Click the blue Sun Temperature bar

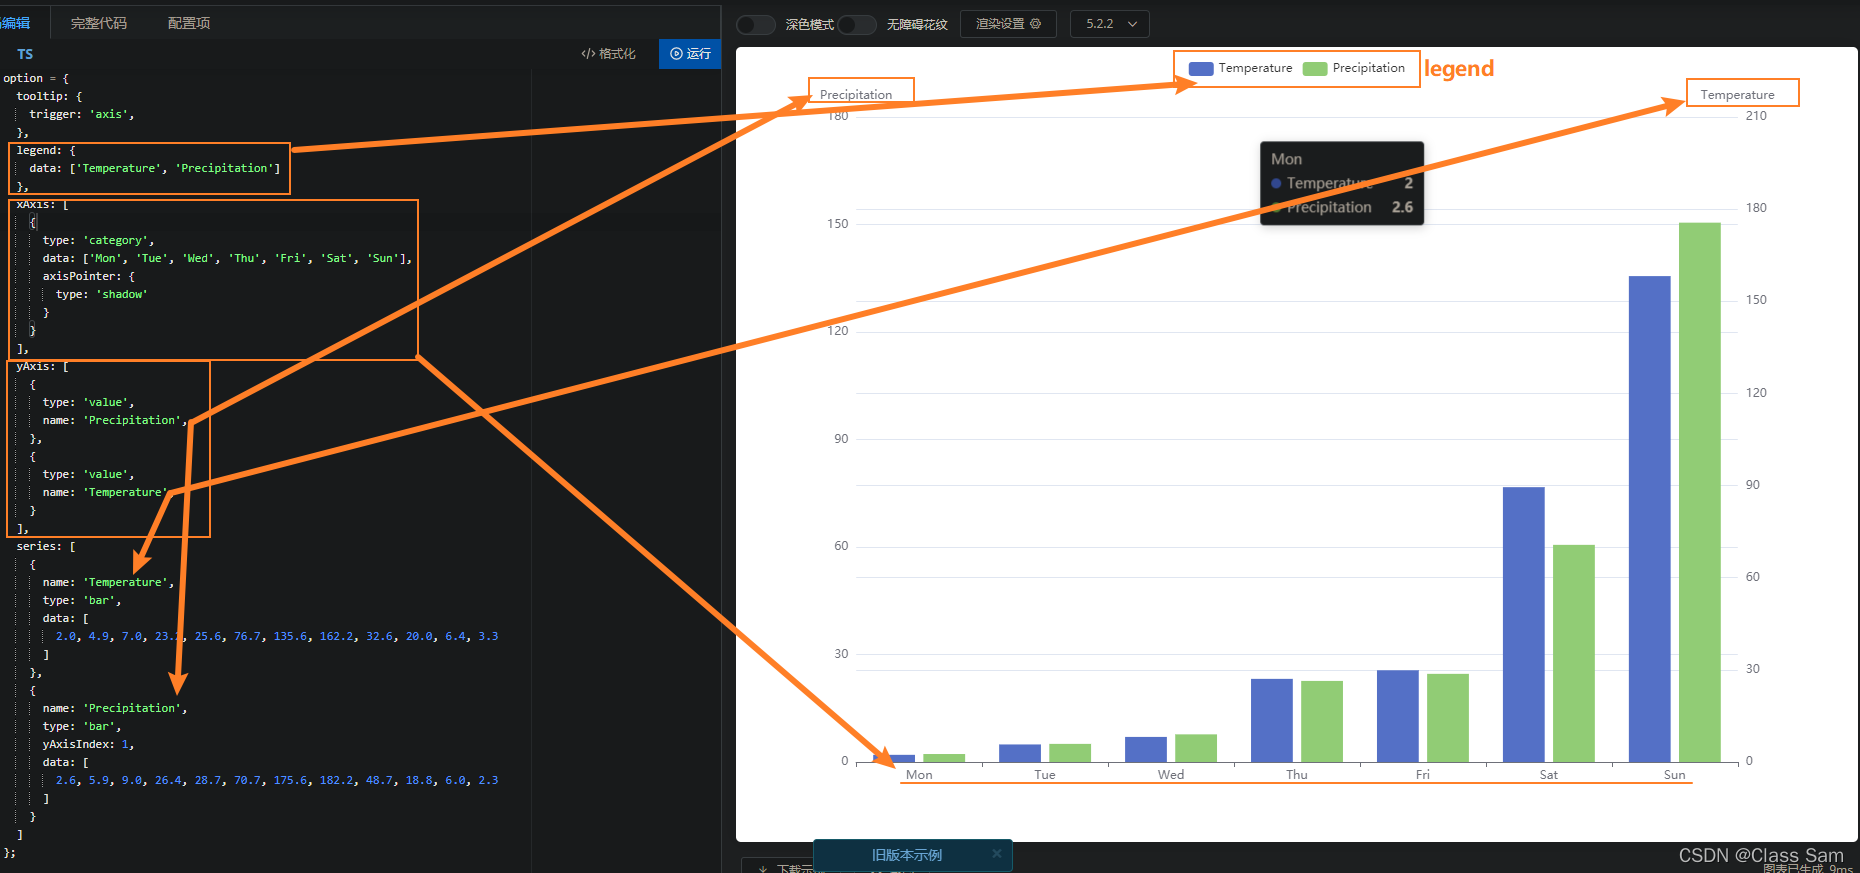click(1649, 519)
